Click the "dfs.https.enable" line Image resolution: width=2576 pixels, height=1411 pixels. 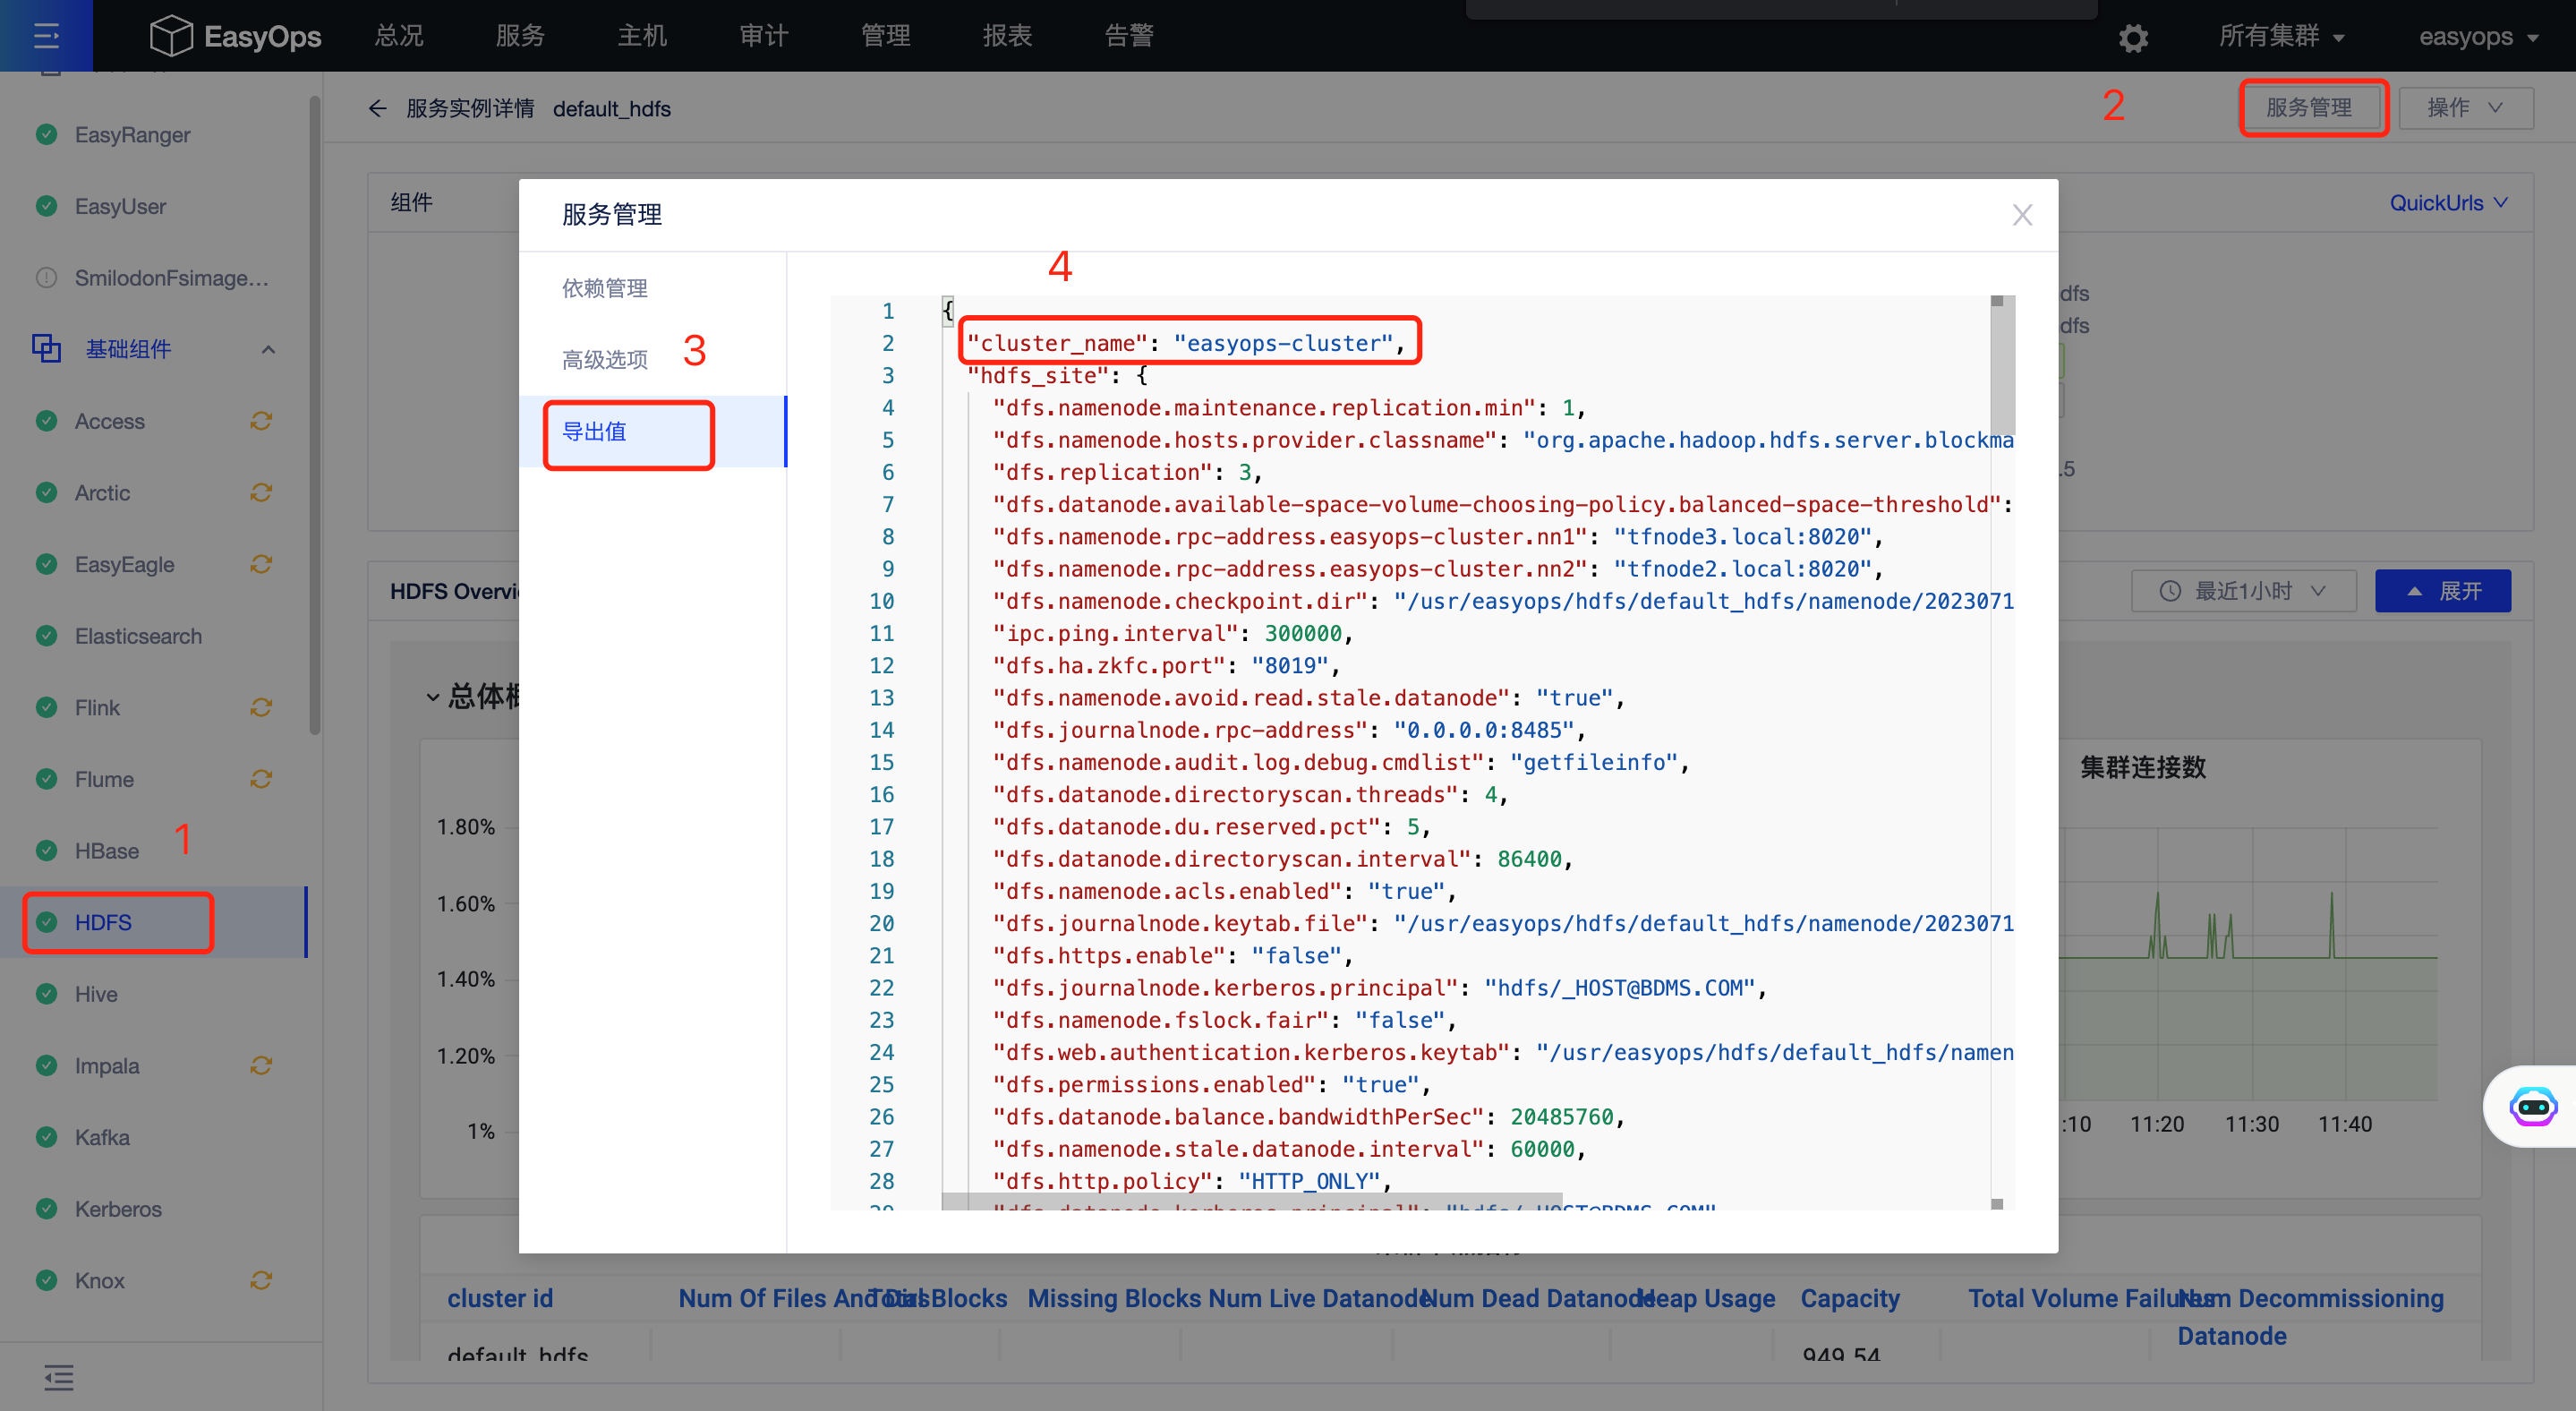click(x=1172, y=956)
